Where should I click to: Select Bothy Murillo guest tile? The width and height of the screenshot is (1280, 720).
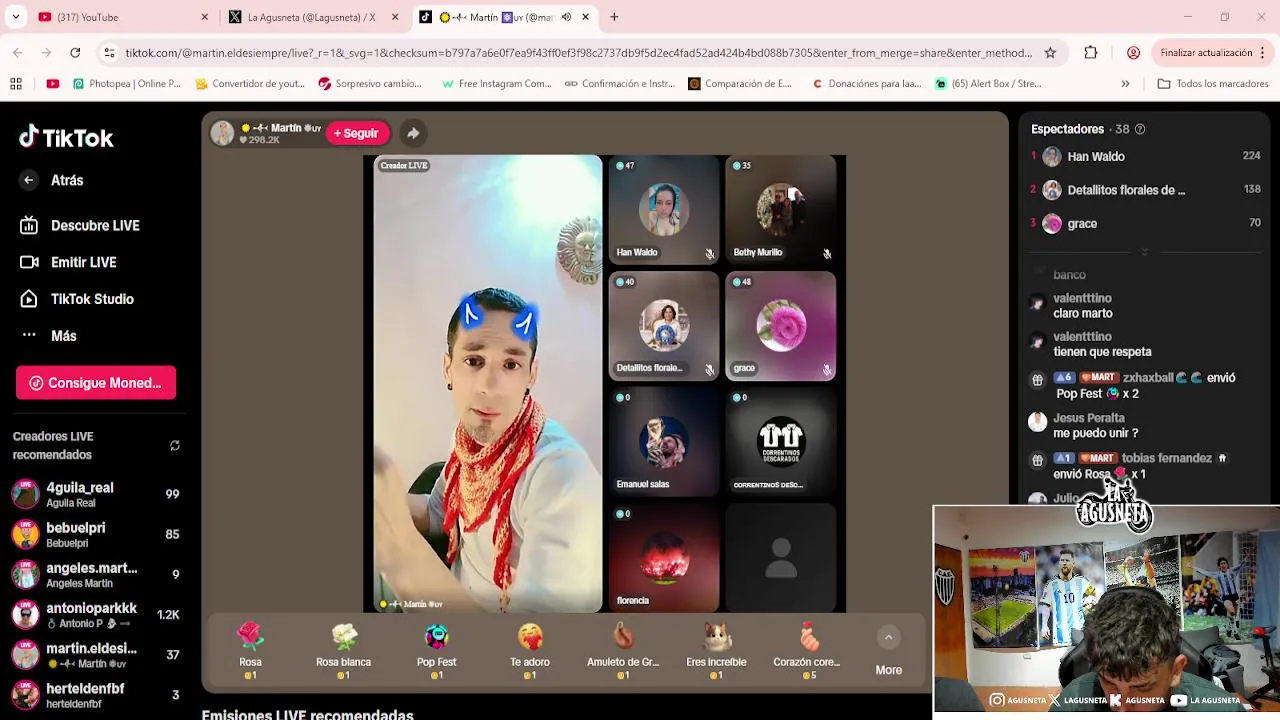pos(781,210)
